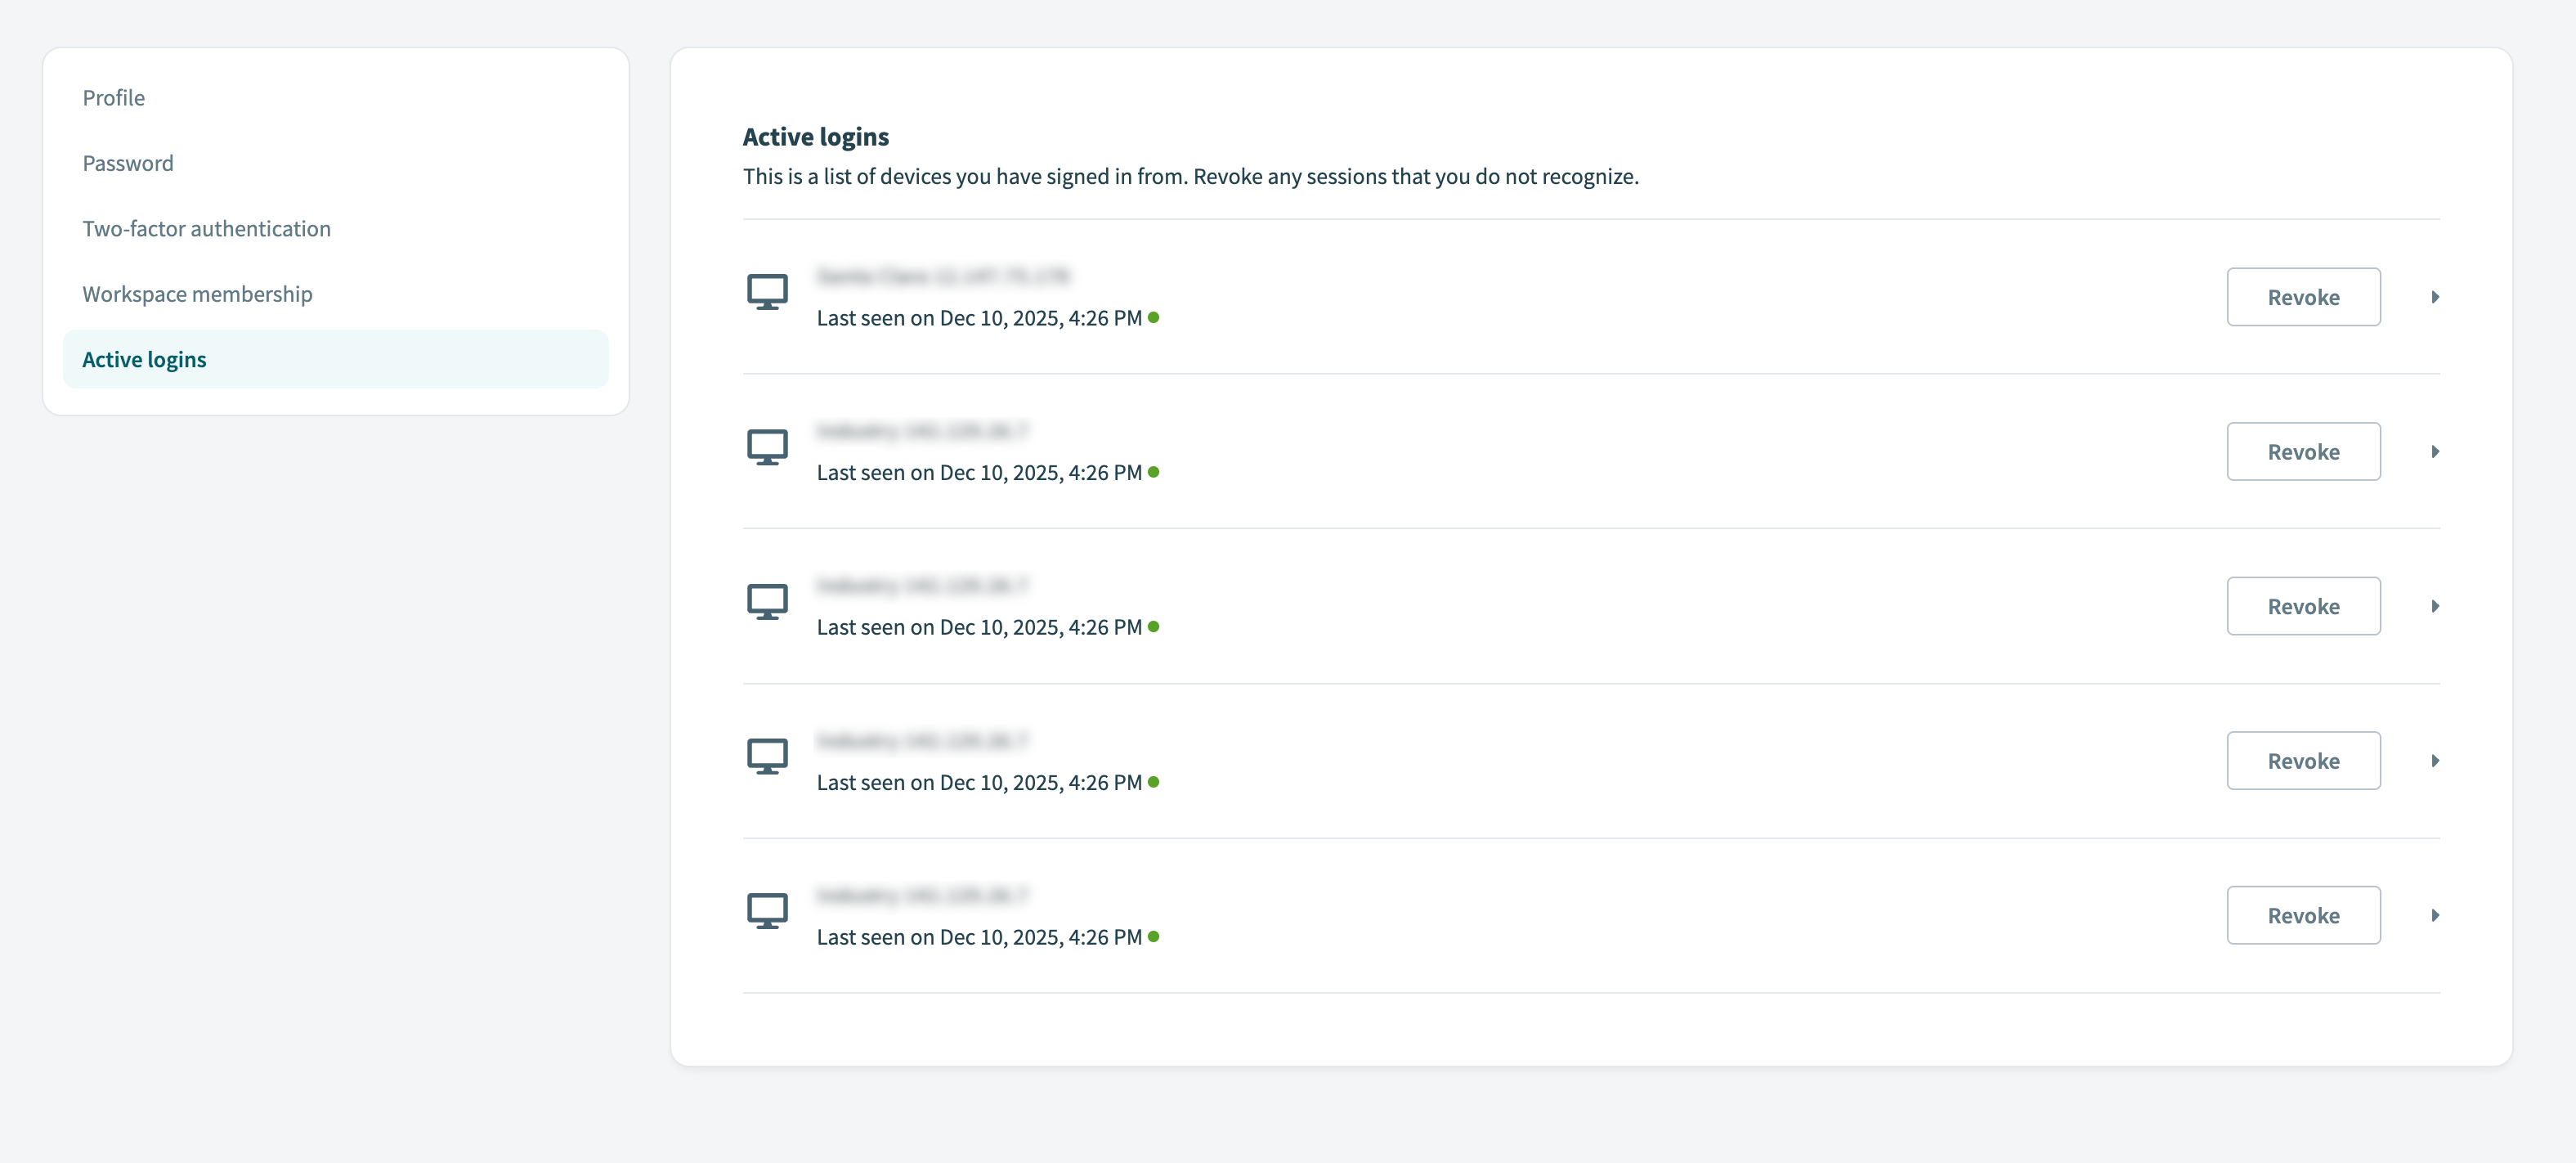Screen dimensions: 2576x1163
Task: Click Revoke on the bottom session
Action: 2303,914
